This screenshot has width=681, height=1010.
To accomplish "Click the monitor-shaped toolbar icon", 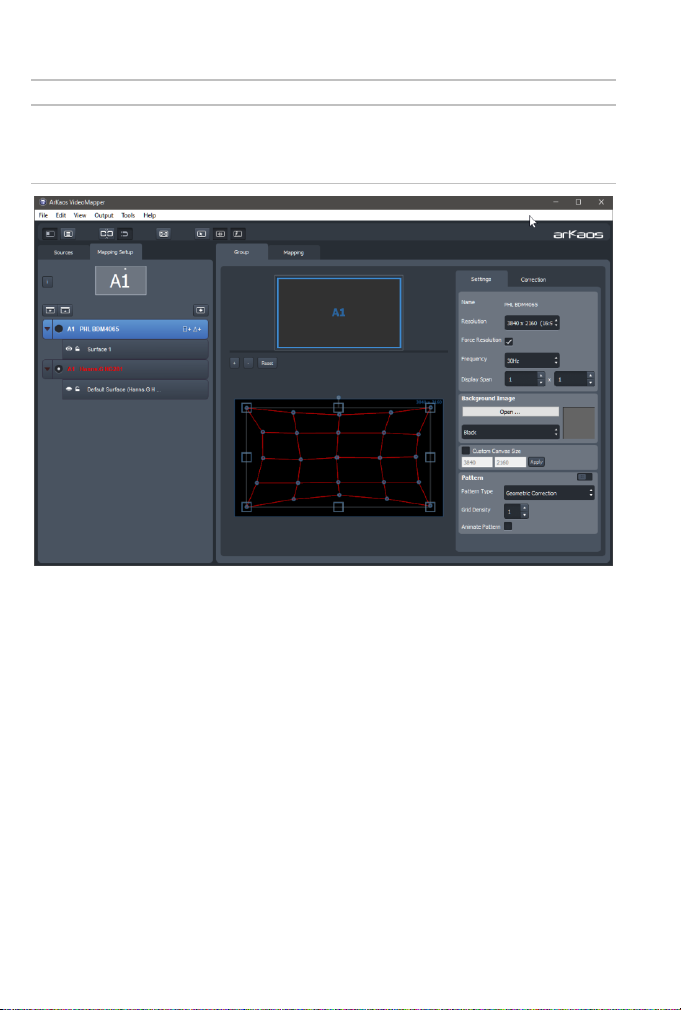I will 68,234.
